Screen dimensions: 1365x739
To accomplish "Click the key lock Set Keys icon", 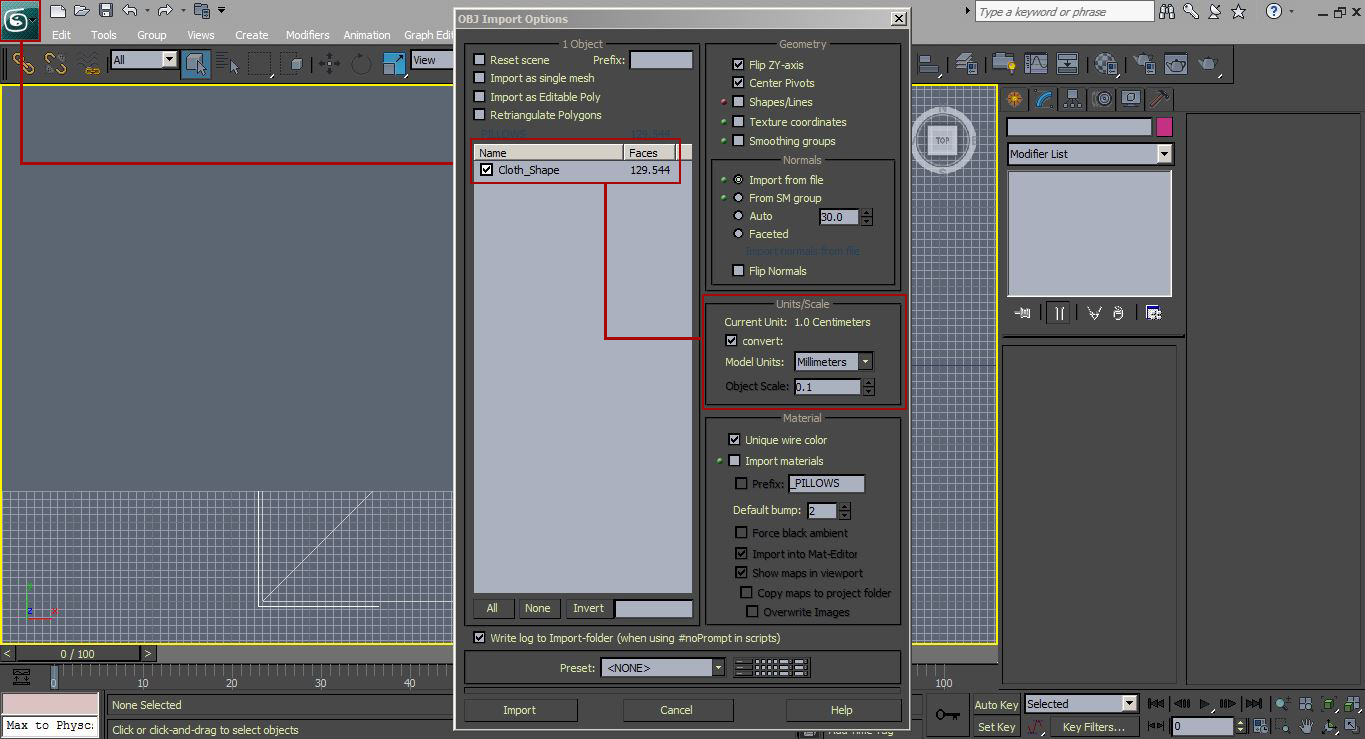I will (x=947, y=714).
